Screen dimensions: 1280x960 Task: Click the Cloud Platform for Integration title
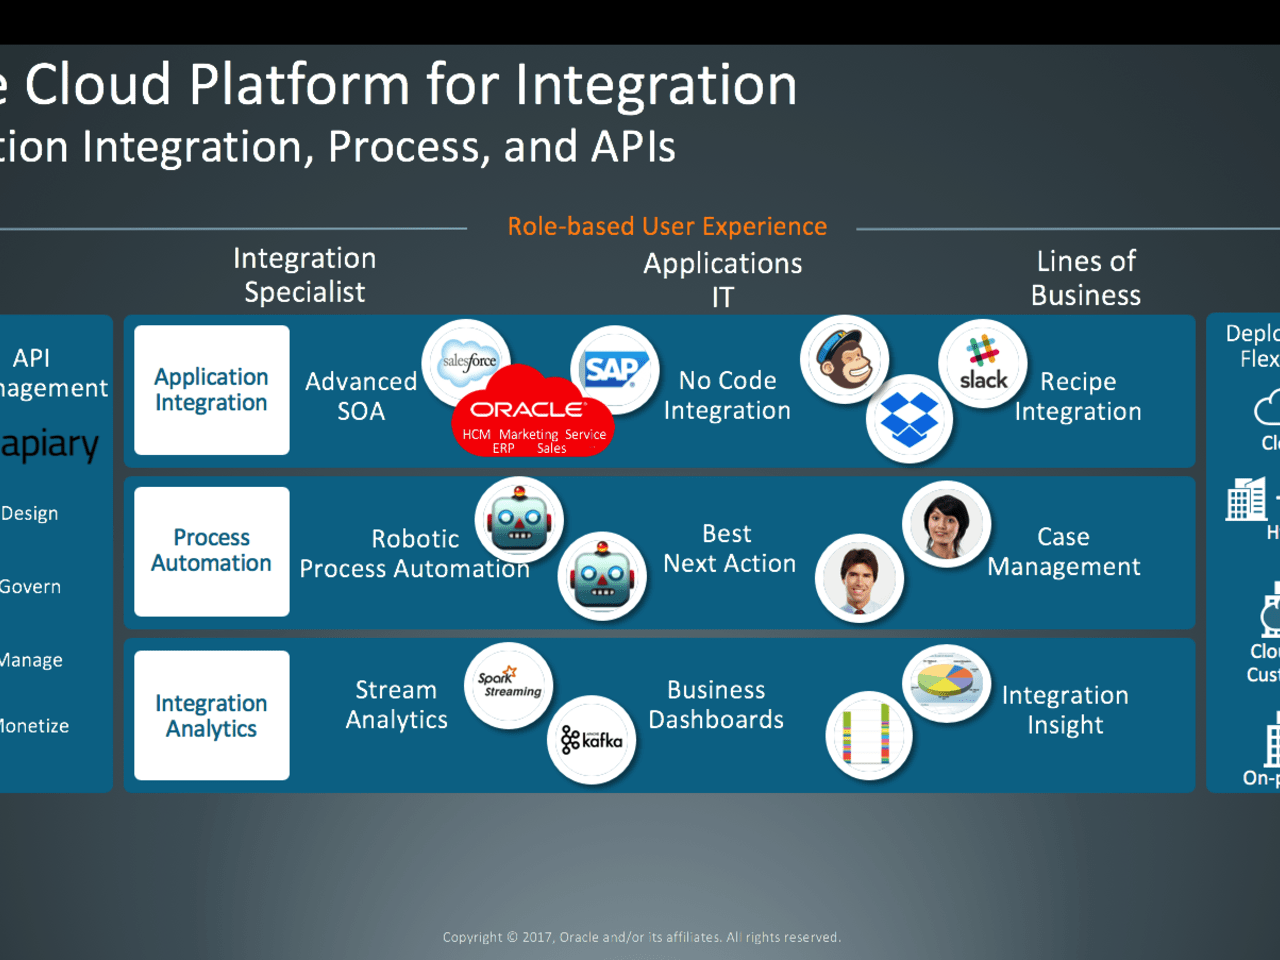(411, 84)
